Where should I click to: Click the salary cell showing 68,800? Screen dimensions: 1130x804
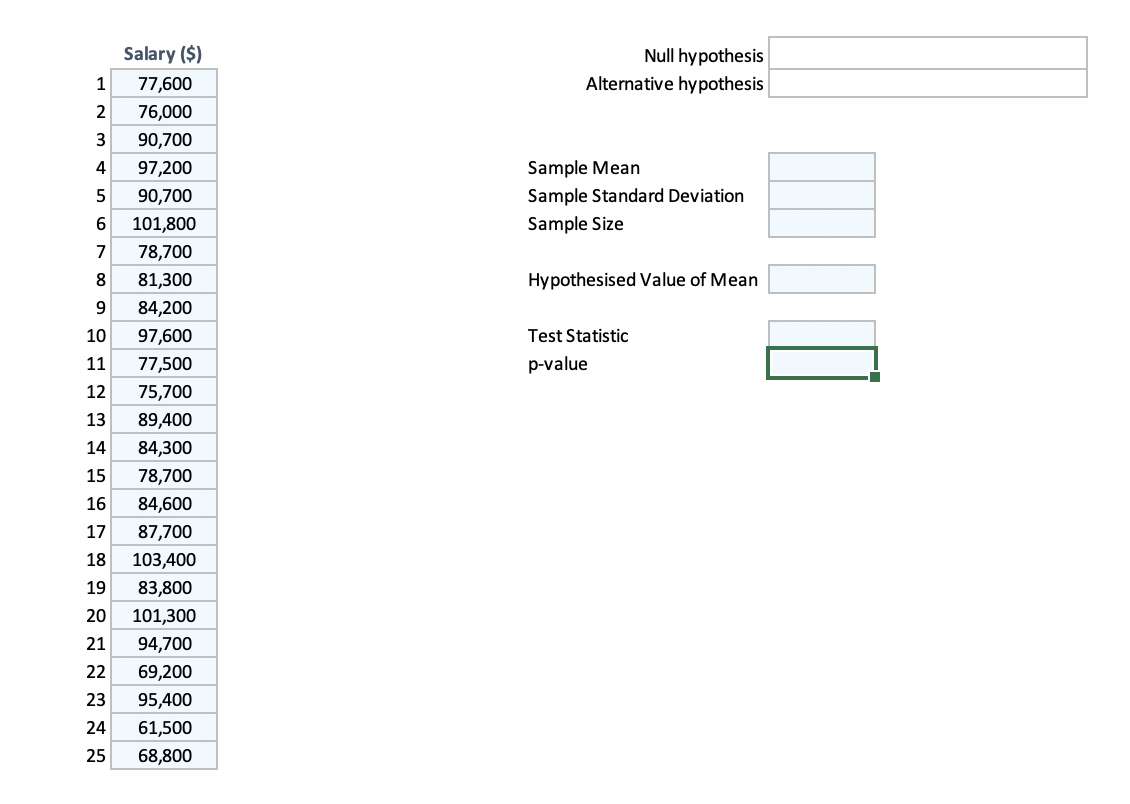163,755
